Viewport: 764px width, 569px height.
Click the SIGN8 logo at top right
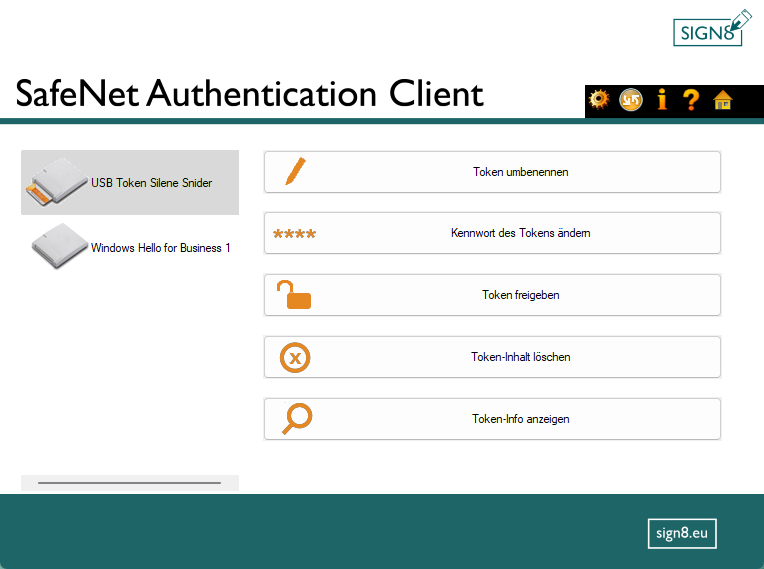point(712,28)
